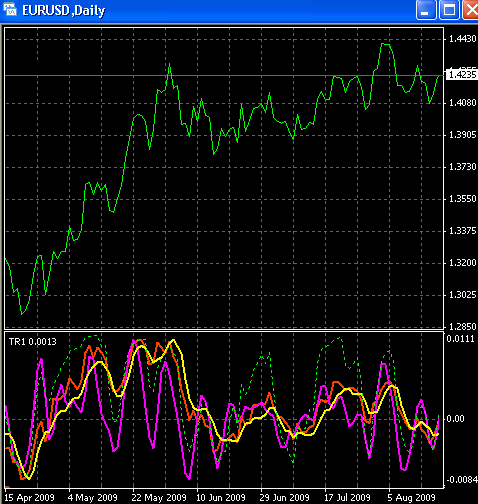Click the orange horizontal price level line
Image resolution: width=478 pixels, height=504 pixels.
[224, 76]
